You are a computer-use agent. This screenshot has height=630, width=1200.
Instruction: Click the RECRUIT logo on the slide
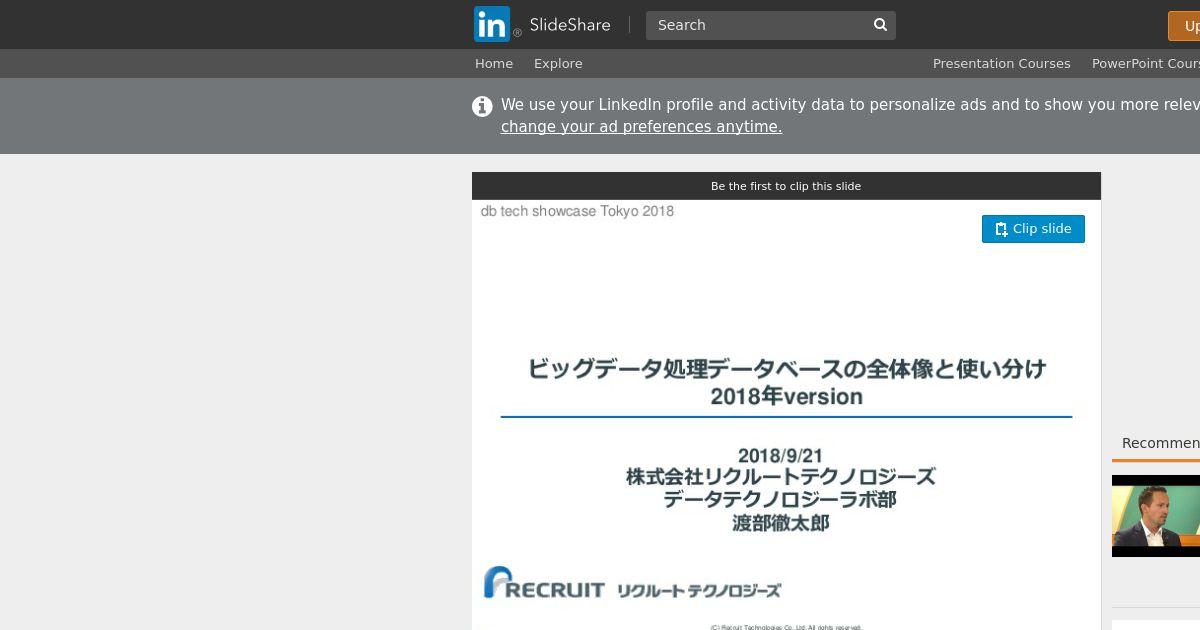click(544, 583)
